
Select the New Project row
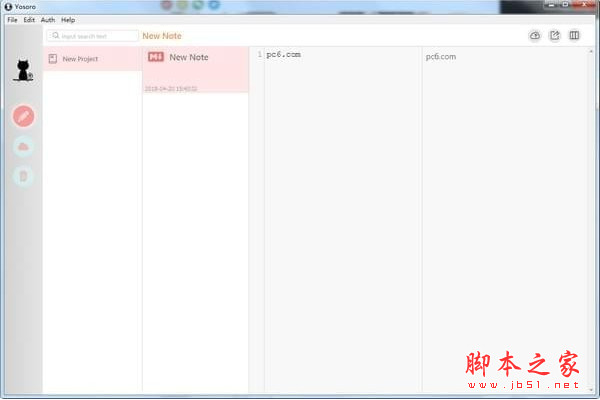[x=93, y=59]
